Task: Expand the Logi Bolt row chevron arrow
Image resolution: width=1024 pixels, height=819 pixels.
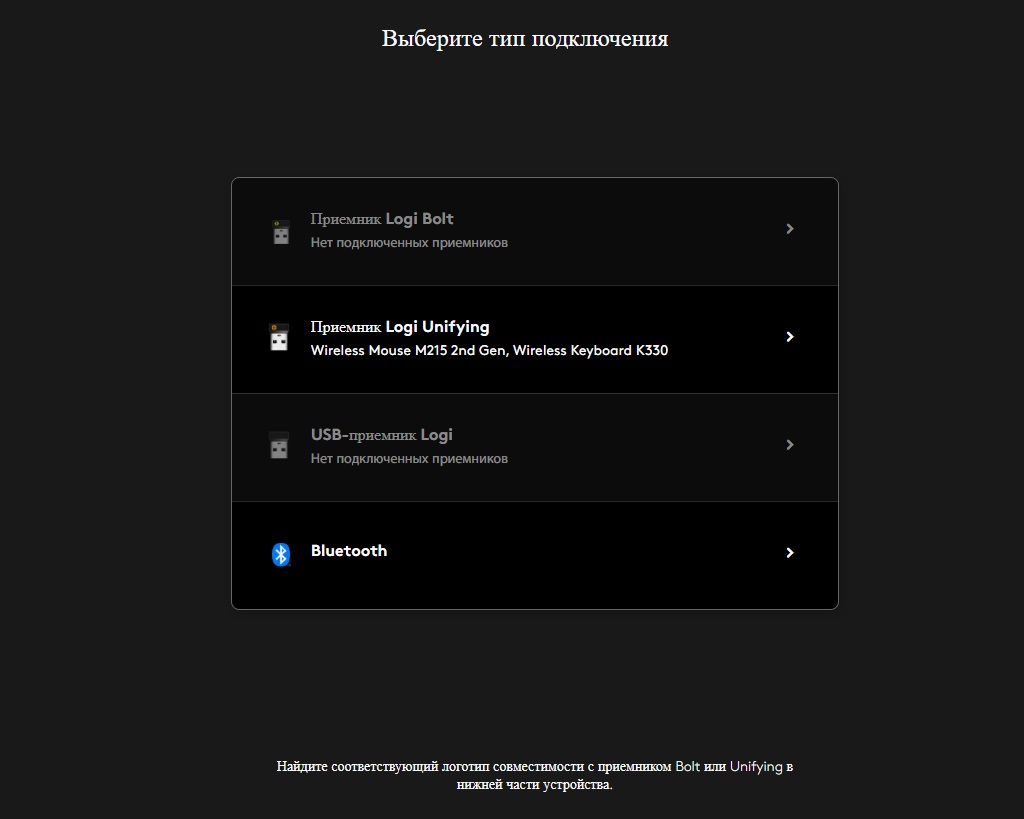Action: [x=790, y=229]
